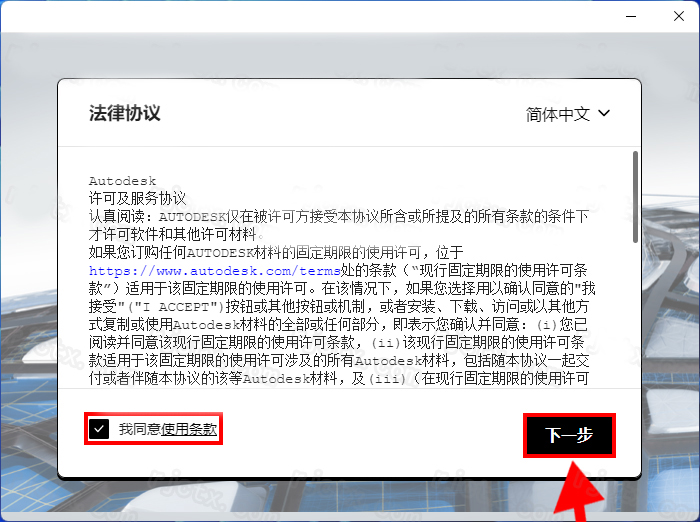Click the license agreement scrollbar thumb

click(x=635, y=197)
